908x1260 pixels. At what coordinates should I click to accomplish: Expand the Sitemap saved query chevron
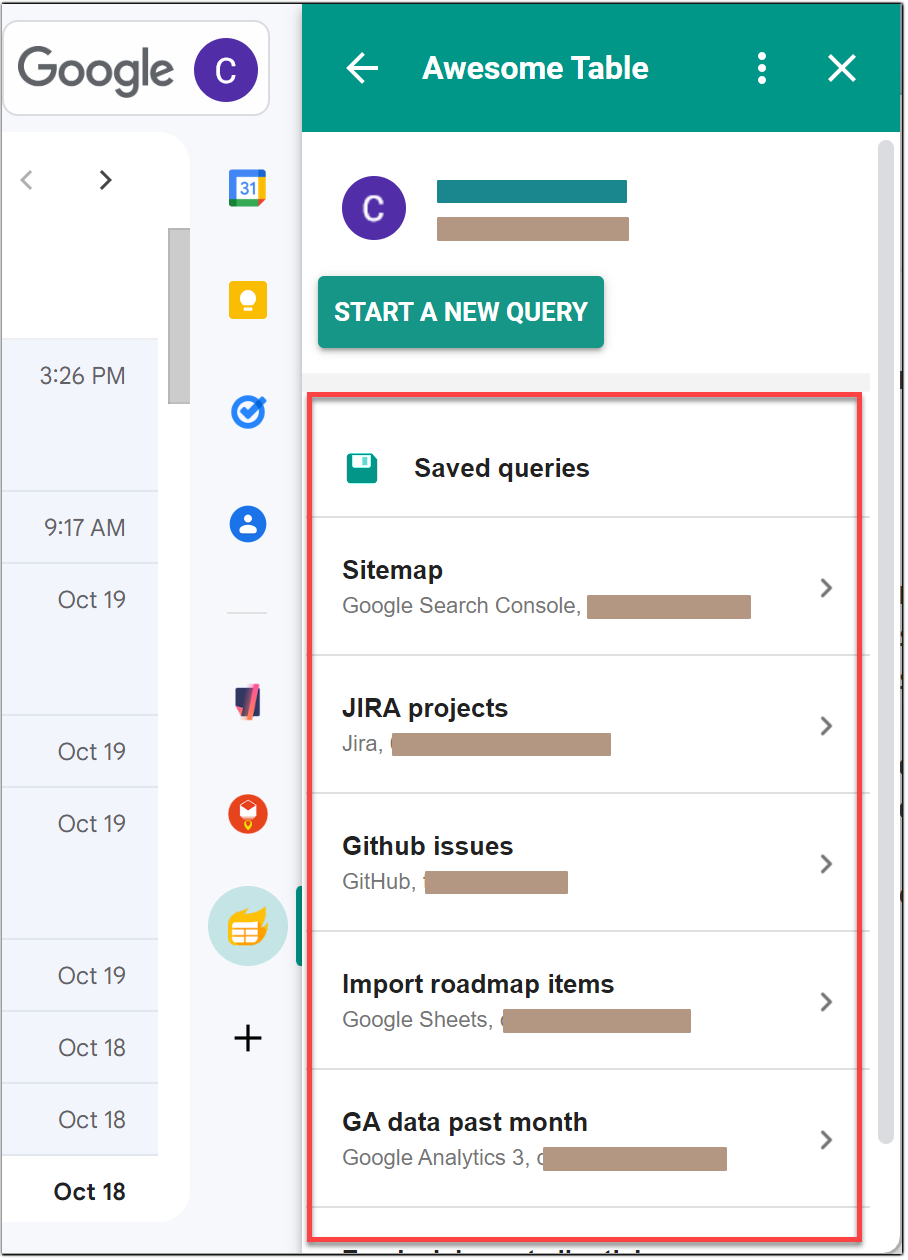click(826, 588)
